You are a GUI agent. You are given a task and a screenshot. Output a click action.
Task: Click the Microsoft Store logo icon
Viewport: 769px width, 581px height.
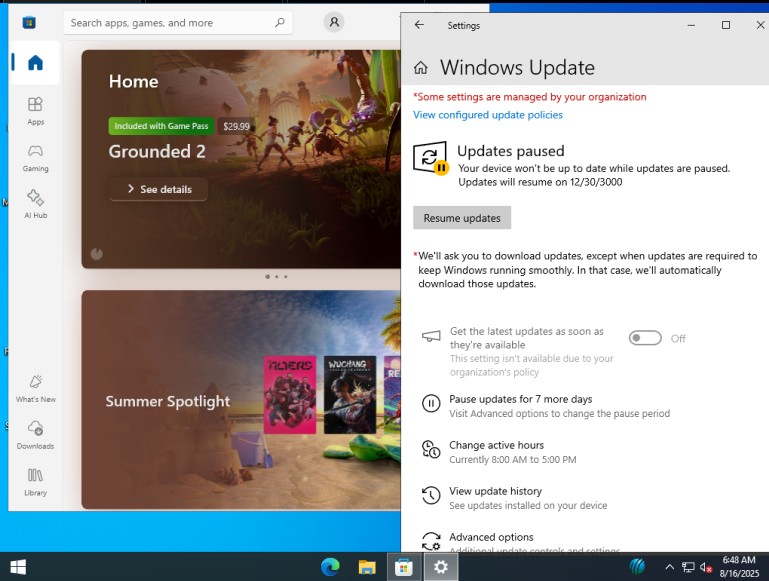[29, 23]
